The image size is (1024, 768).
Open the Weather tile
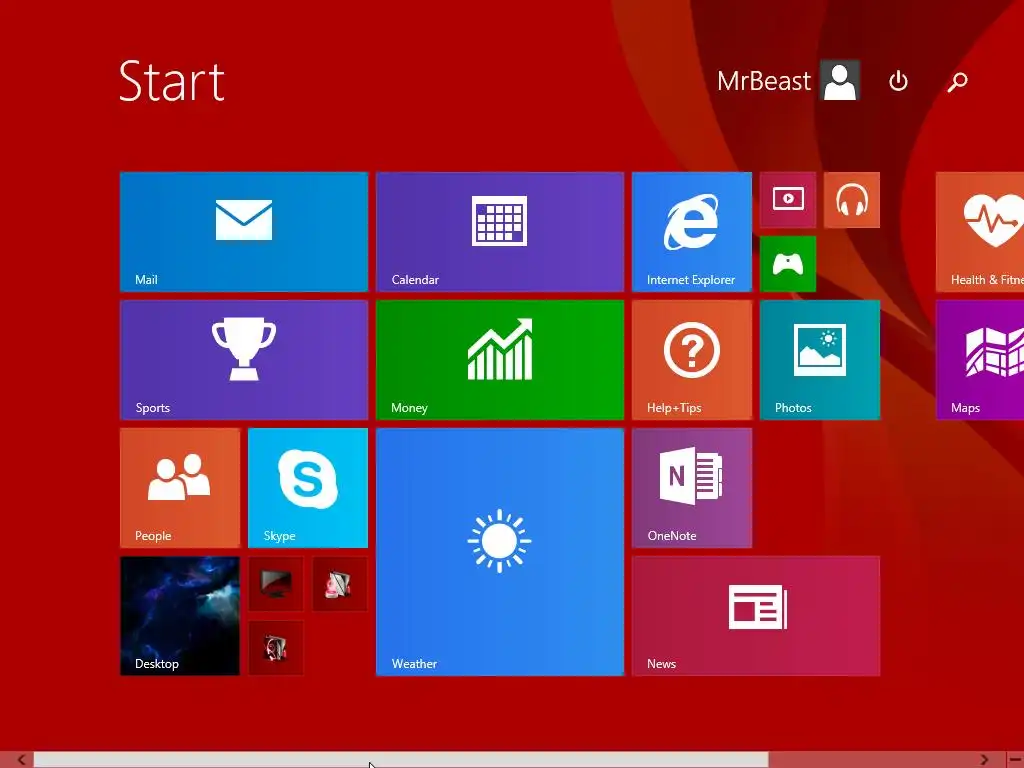click(500, 552)
